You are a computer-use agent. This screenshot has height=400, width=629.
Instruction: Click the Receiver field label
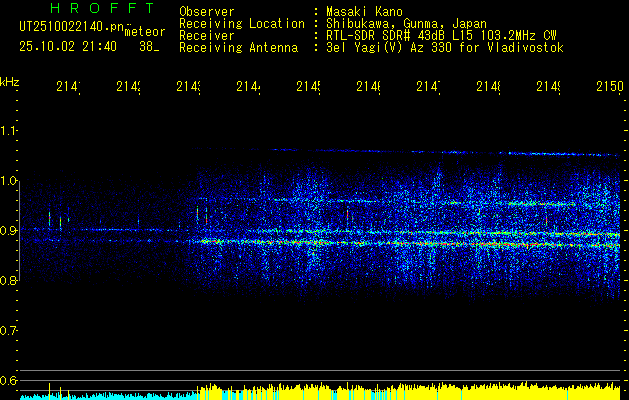pyautogui.click(x=207, y=36)
